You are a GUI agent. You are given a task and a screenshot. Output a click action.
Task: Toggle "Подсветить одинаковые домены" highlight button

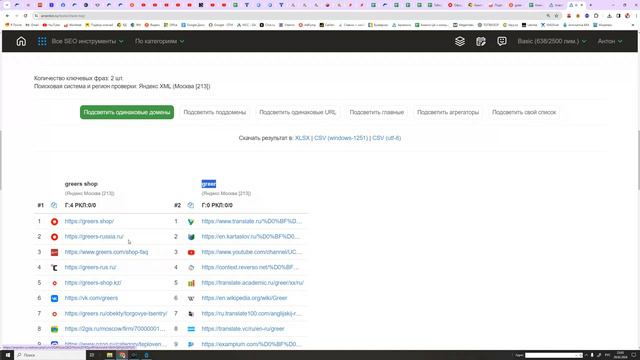[x=127, y=112]
